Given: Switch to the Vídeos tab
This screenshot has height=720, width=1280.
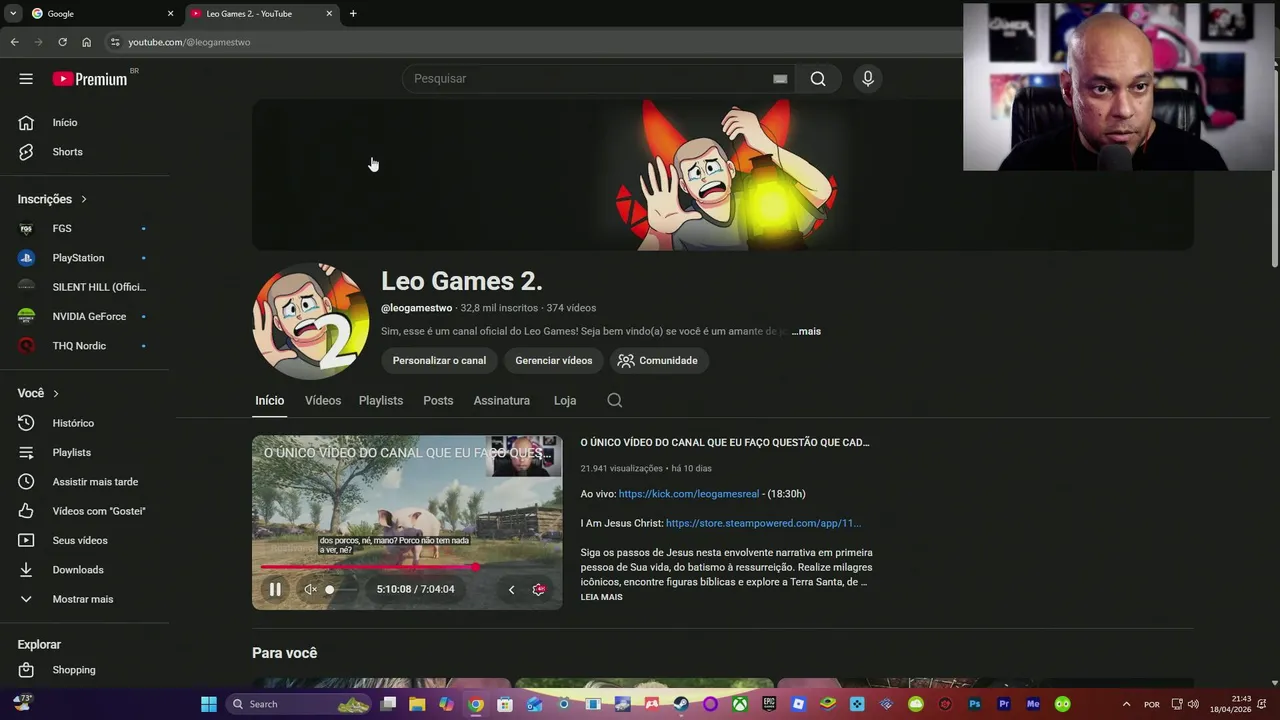Looking at the screenshot, I should pos(322,400).
